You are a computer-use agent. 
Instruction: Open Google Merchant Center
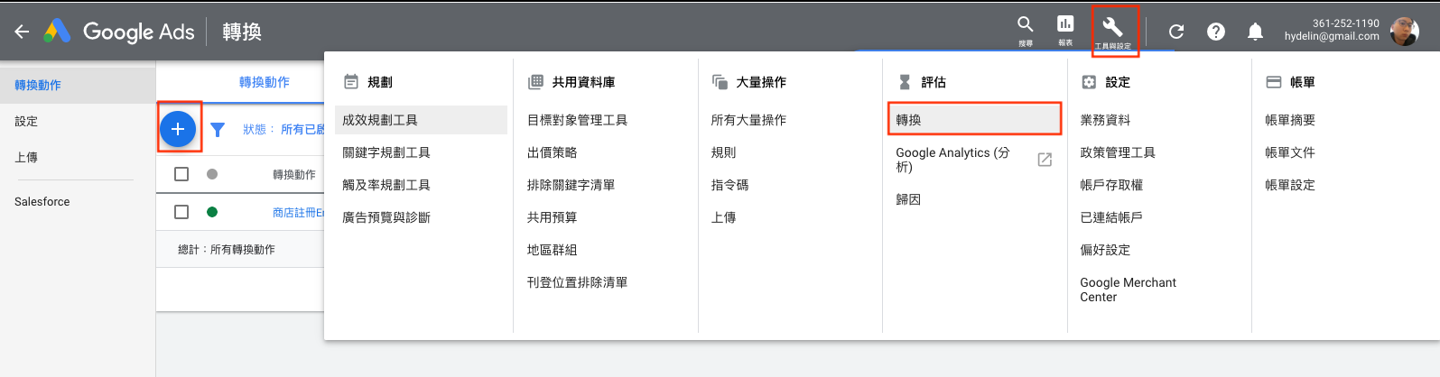pyautogui.click(x=1128, y=290)
